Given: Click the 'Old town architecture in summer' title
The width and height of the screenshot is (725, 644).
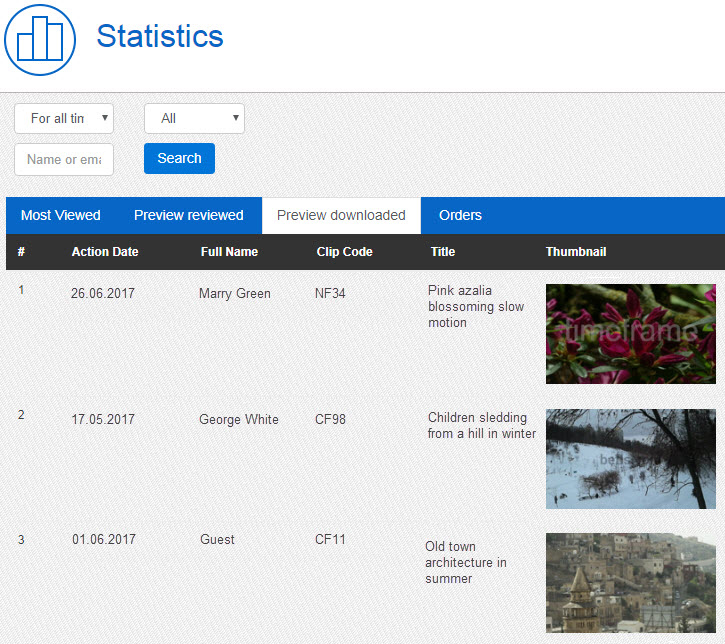Looking at the screenshot, I should [466, 563].
